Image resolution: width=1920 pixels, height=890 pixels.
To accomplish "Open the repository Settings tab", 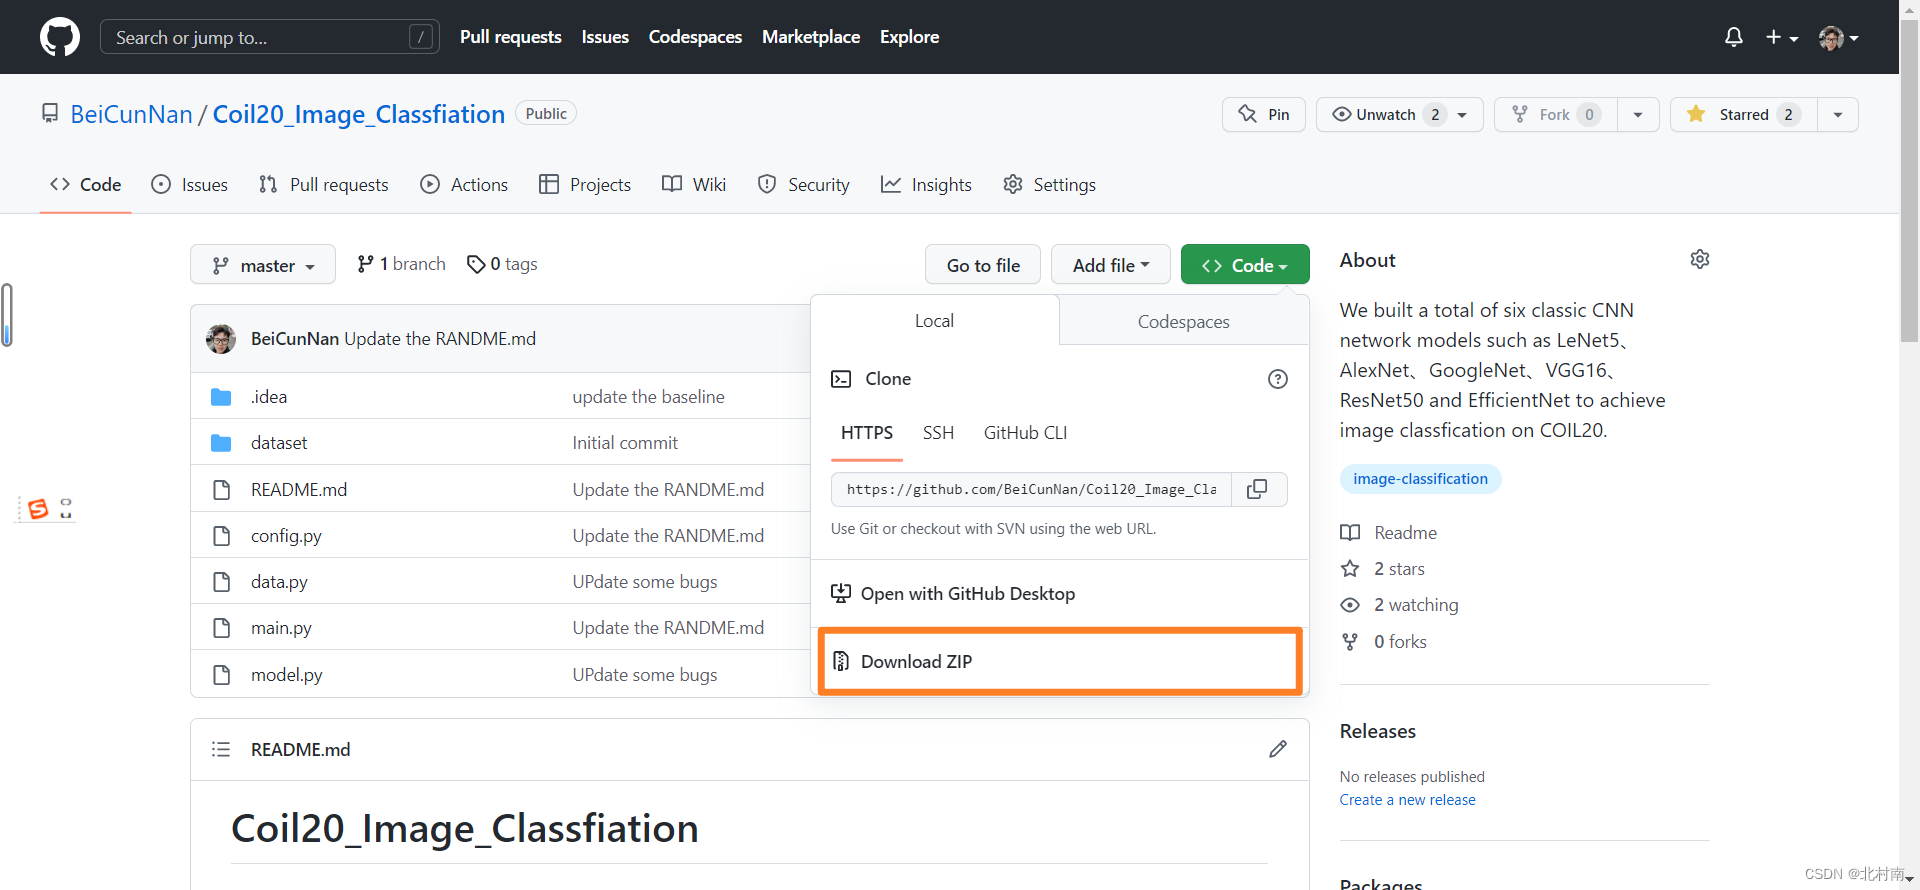I will 1049,185.
